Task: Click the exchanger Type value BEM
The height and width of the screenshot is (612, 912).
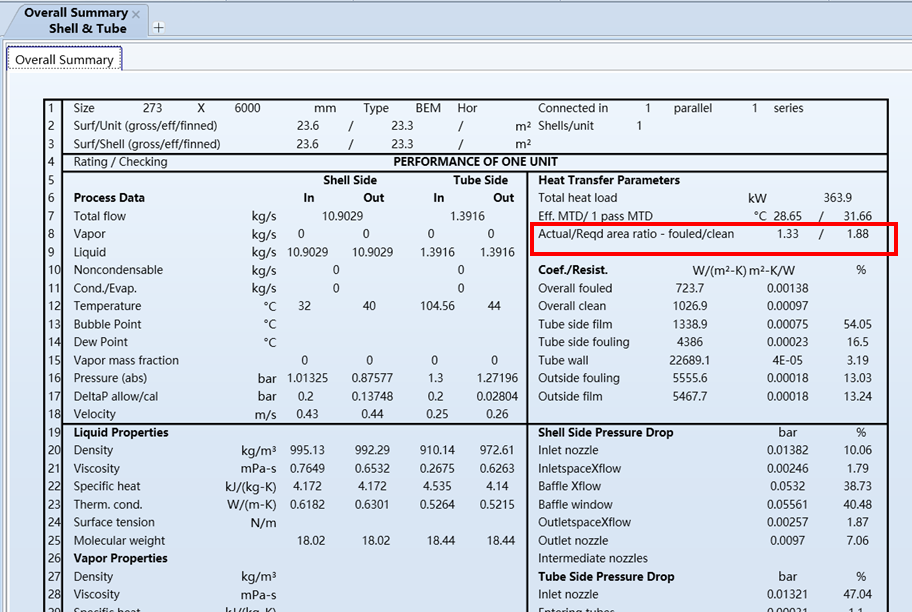Action: point(428,108)
